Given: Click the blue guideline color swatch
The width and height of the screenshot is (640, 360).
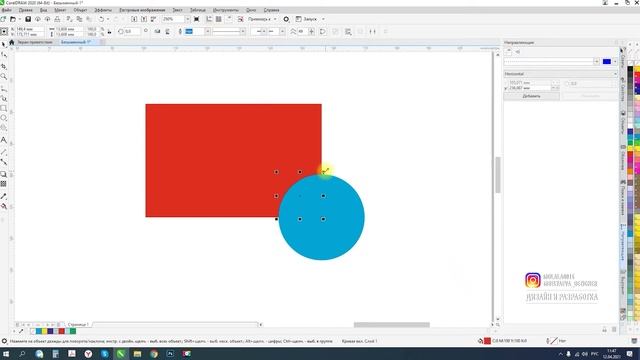Looking at the screenshot, I should (x=607, y=62).
